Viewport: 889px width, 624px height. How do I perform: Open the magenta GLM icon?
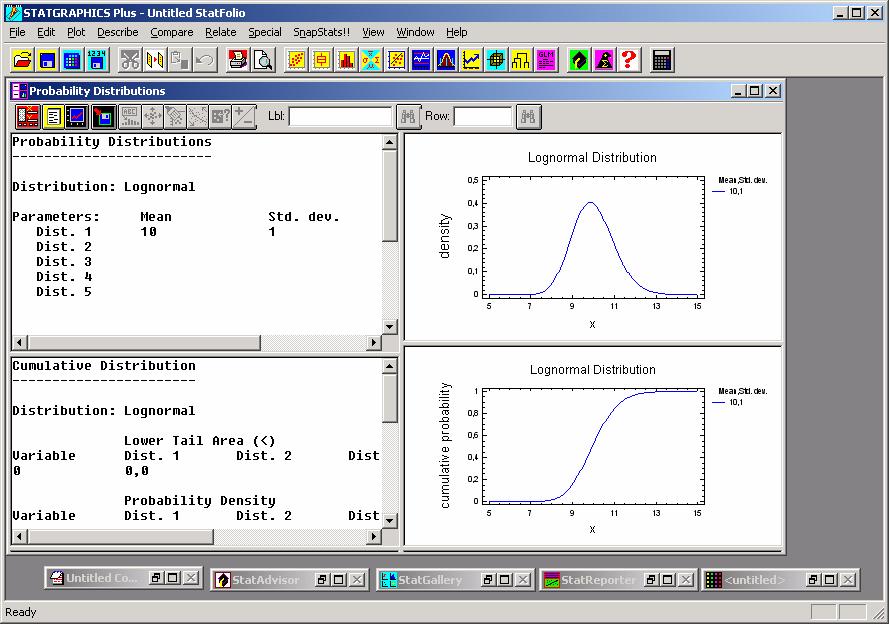pyautogui.click(x=546, y=60)
